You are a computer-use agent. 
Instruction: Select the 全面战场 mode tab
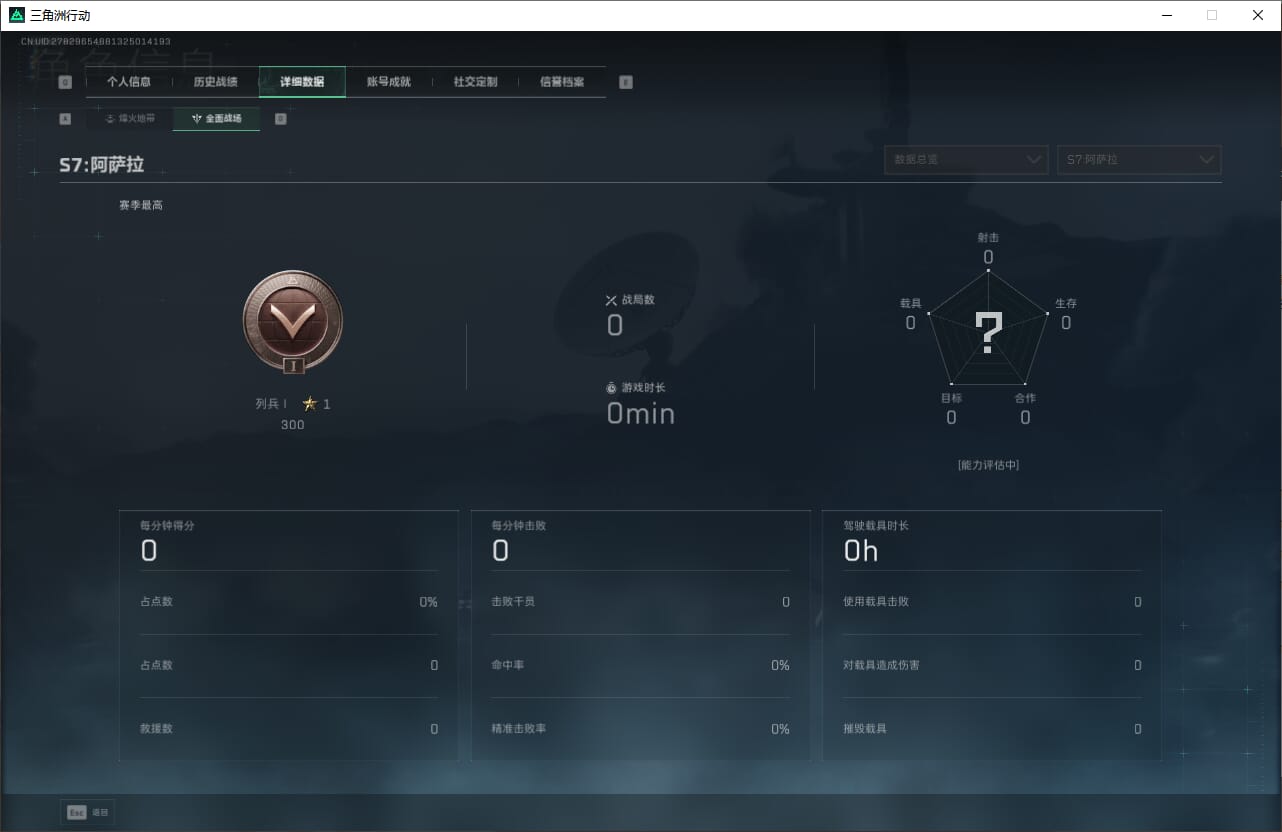217,119
